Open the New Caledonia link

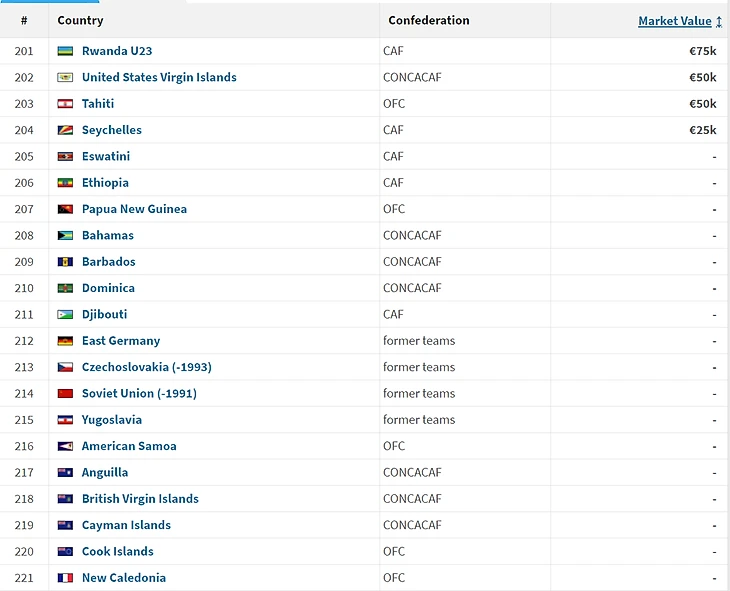pyautogui.click(x=124, y=577)
